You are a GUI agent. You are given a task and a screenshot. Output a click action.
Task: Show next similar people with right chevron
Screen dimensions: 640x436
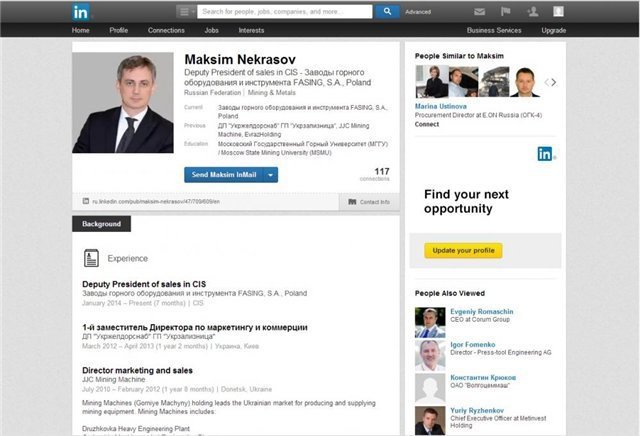[553, 82]
